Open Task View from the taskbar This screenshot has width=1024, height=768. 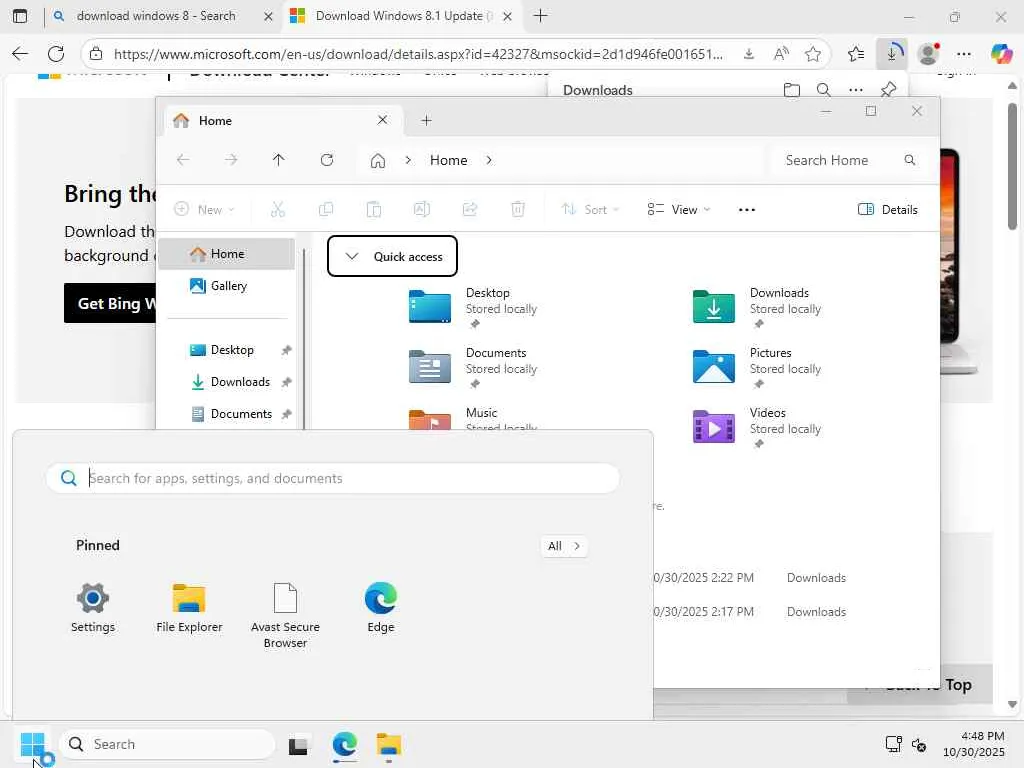point(298,744)
